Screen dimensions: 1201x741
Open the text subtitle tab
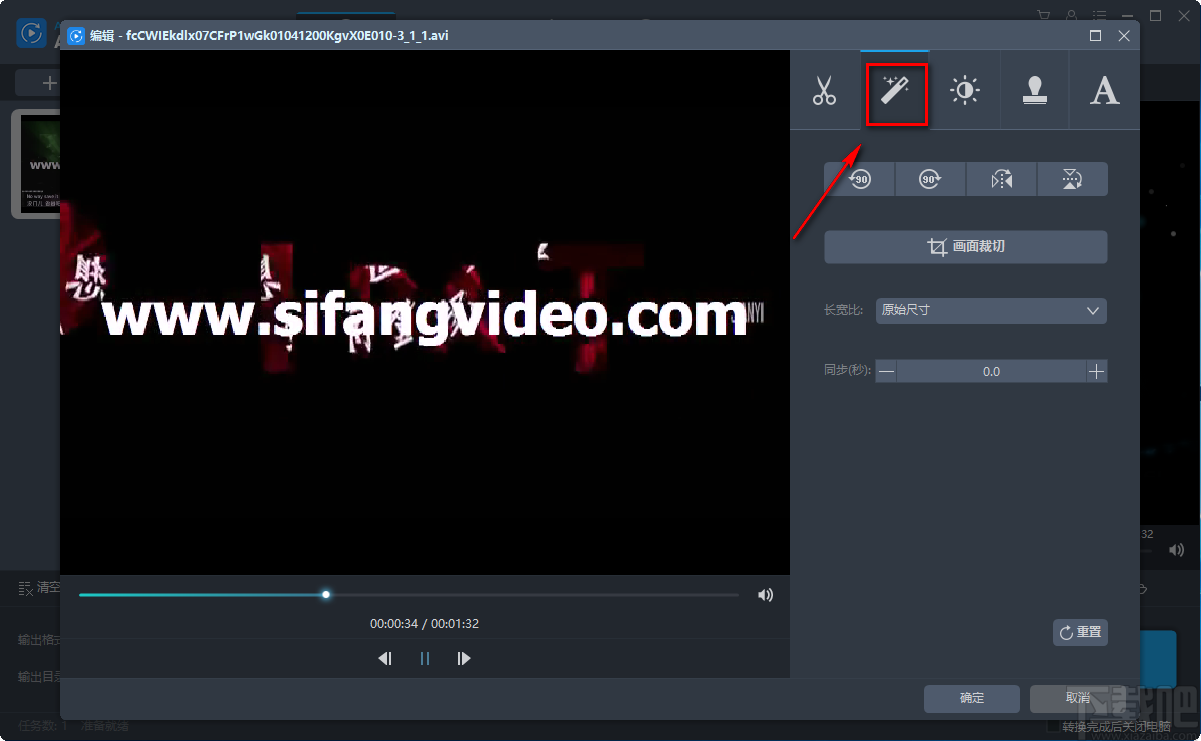[1104, 91]
